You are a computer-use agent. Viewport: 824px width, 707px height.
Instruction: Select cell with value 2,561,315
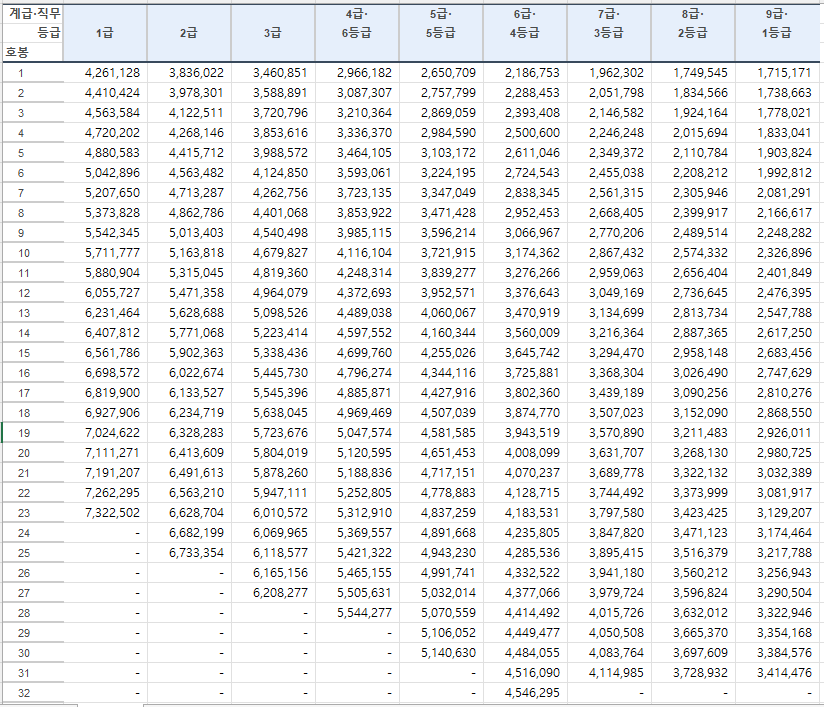(610, 192)
